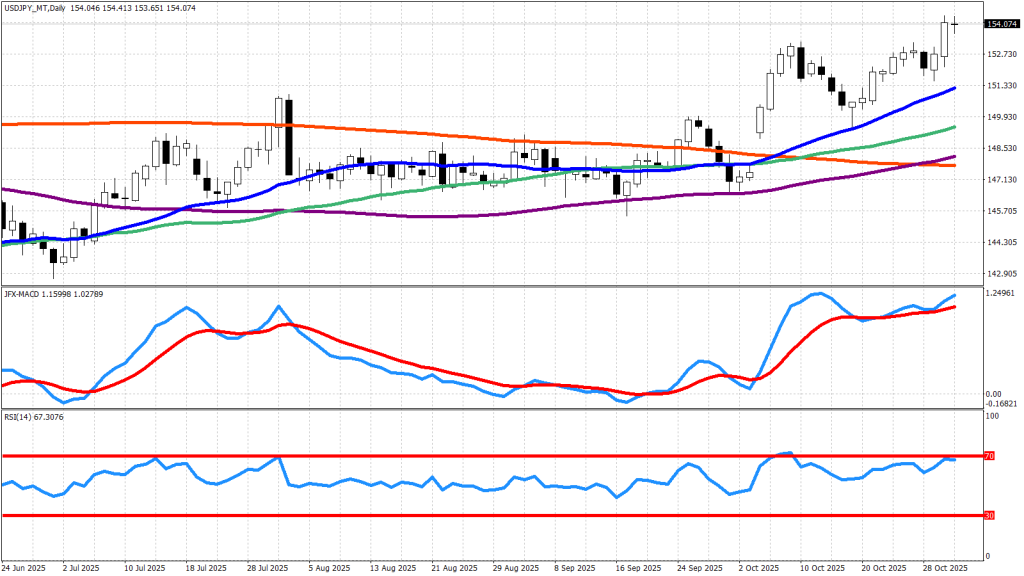Click the current price label 154.074
This screenshot has height=576, width=1024.
click(x=1002, y=24)
